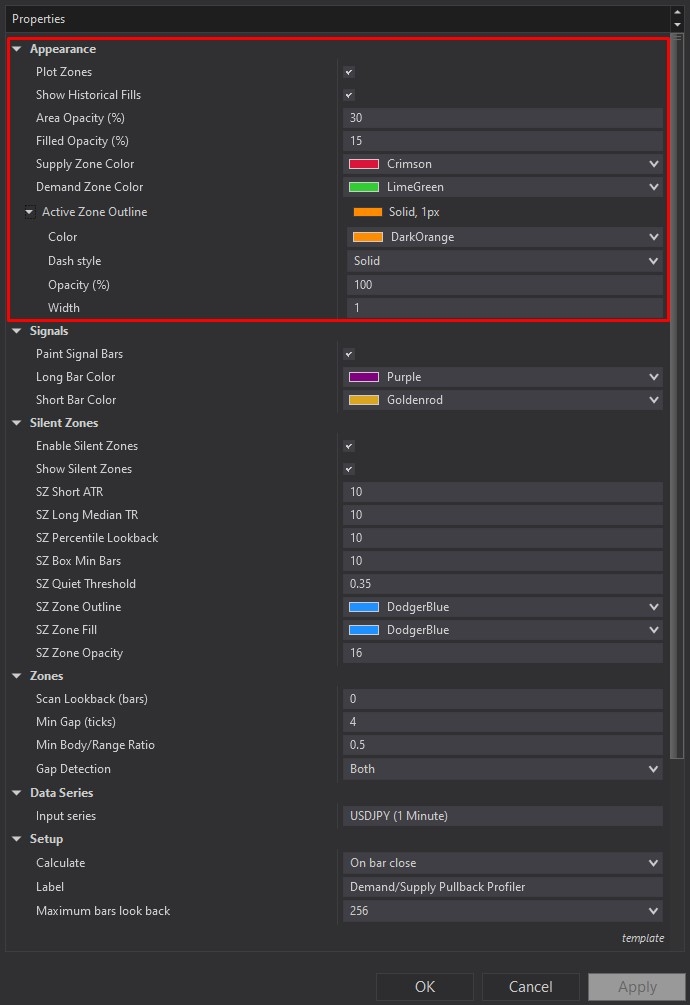Click the DodgerBlue swatch for SZ Zone Fill
Image resolution: width=690 pixels, height=1005 pixels.
364,629
